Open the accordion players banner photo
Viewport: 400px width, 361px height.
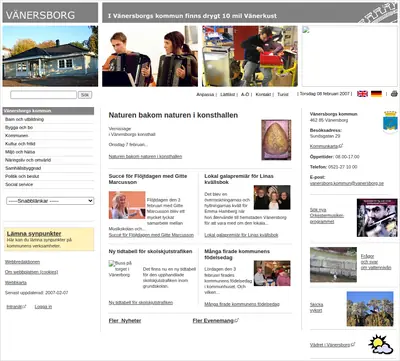150,56
